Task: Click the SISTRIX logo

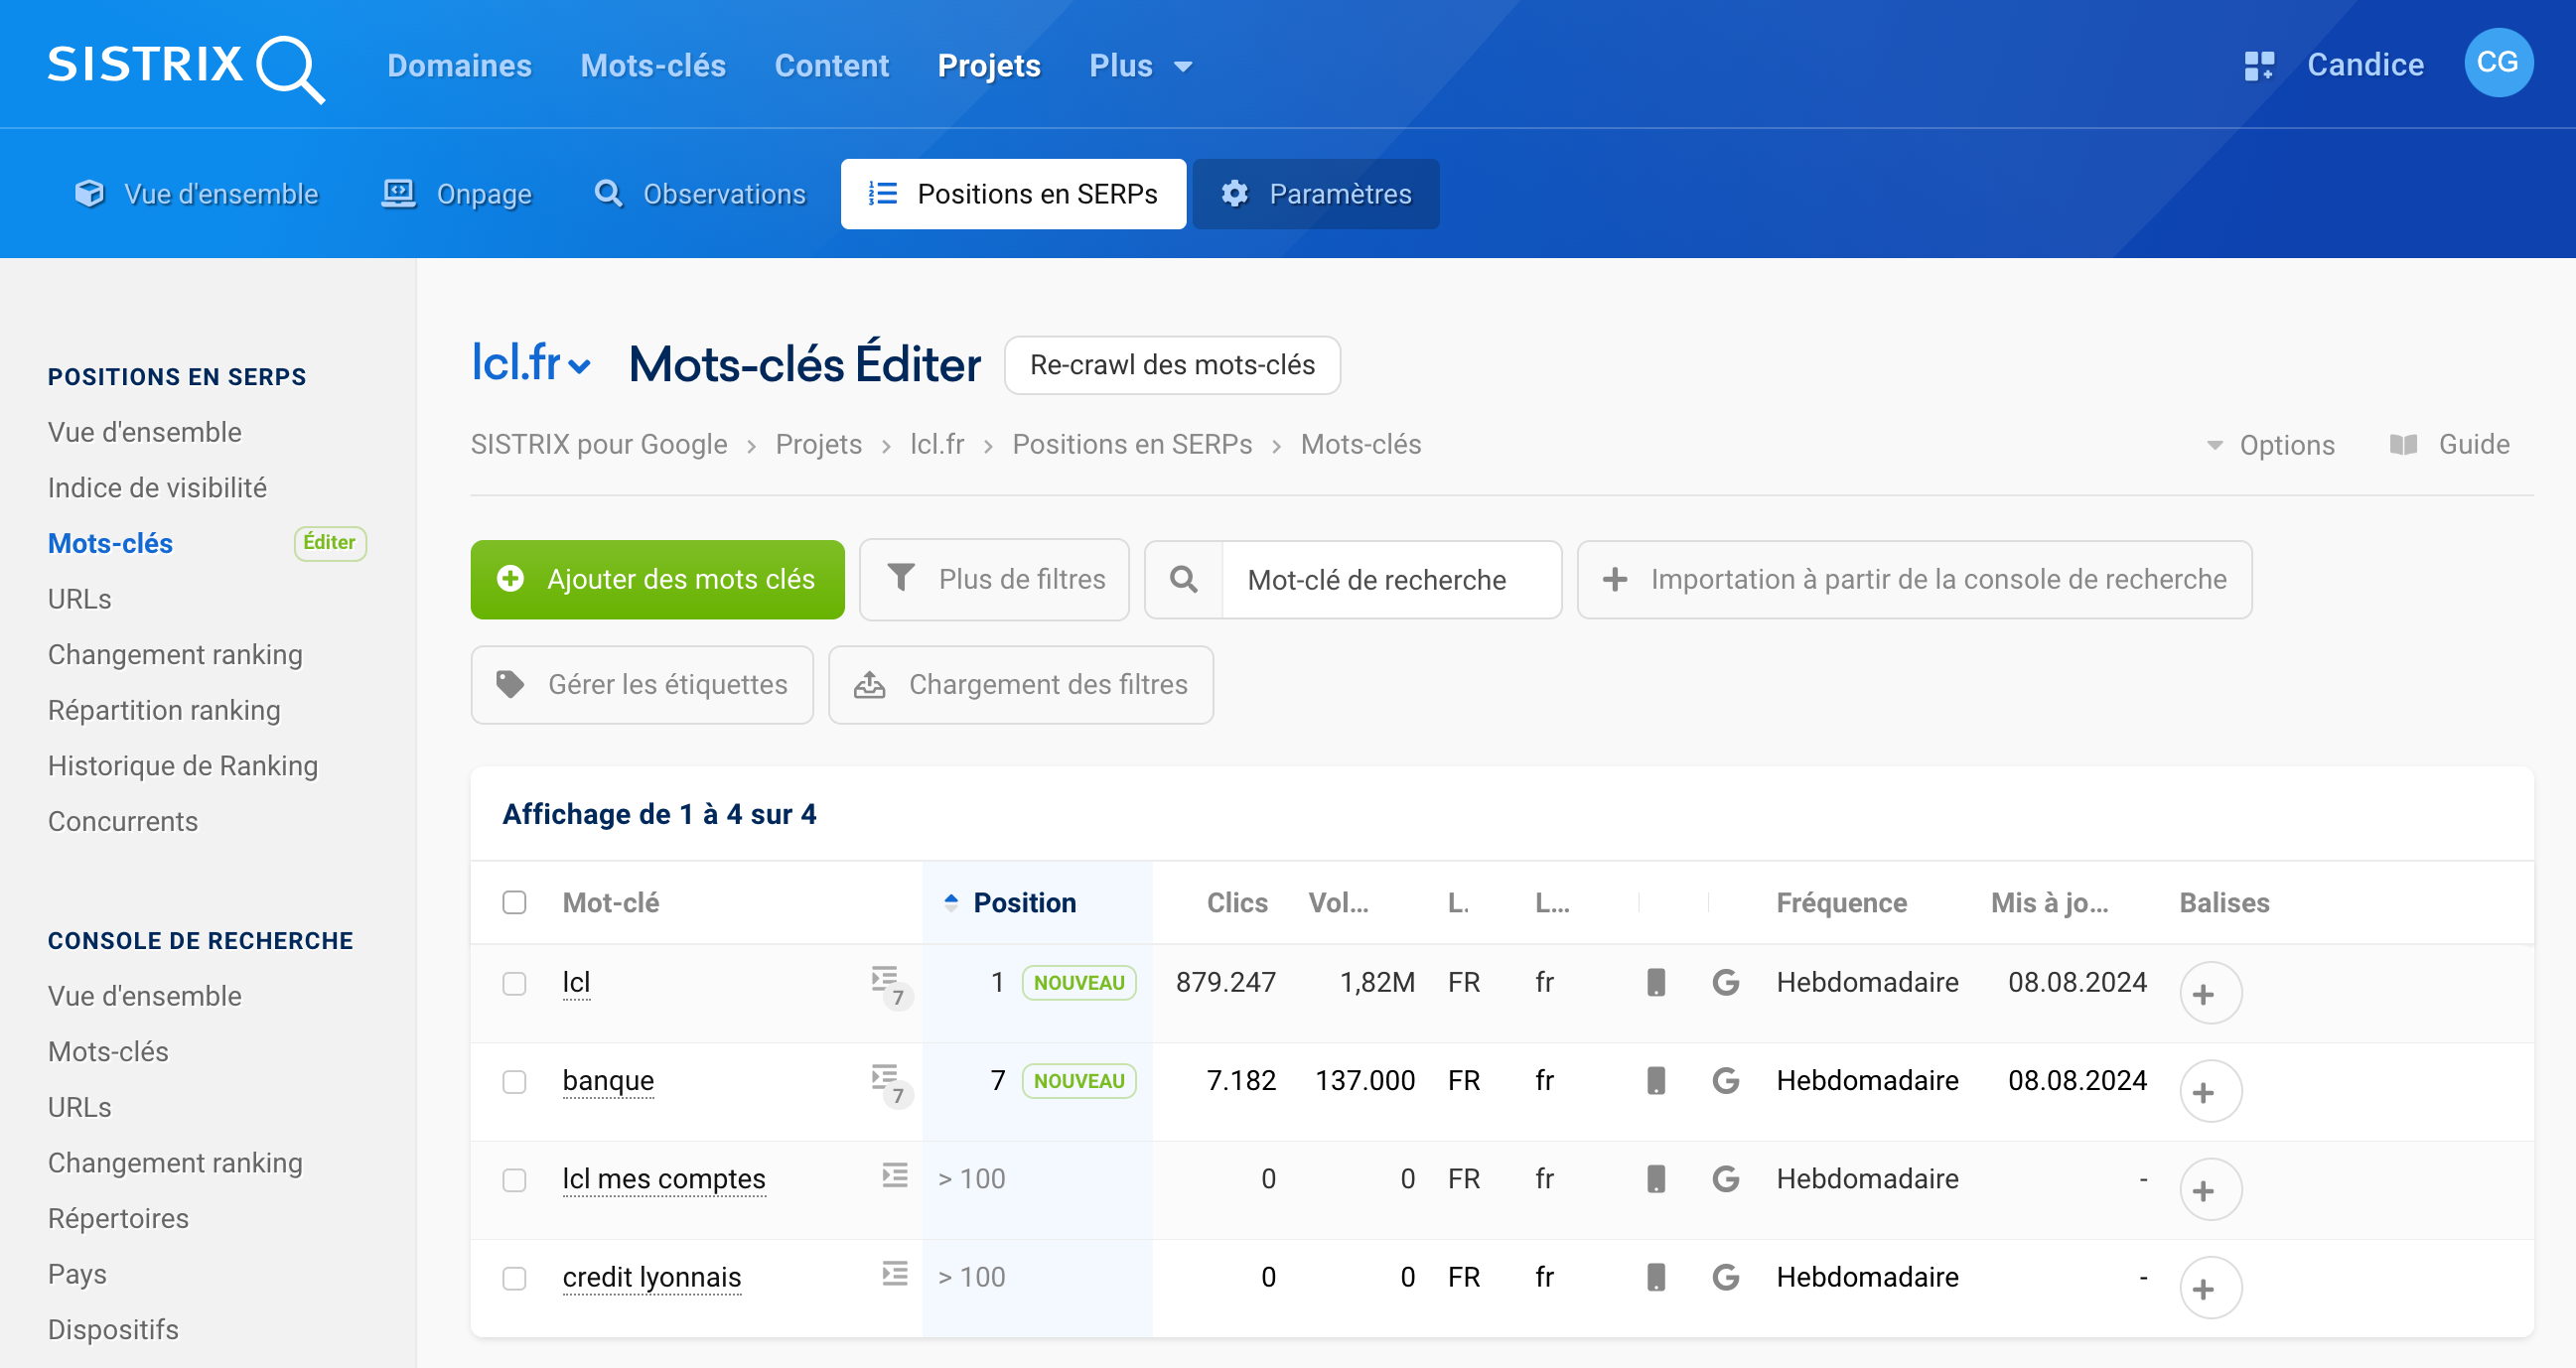Action: click(x=186, y=68)
